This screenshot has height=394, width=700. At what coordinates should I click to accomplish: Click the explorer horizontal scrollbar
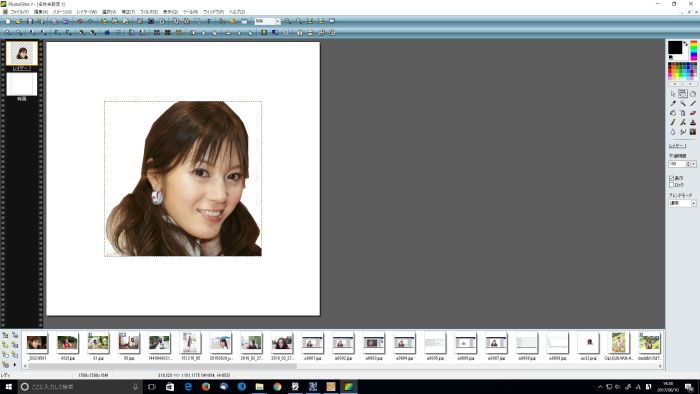click(162, 366)
